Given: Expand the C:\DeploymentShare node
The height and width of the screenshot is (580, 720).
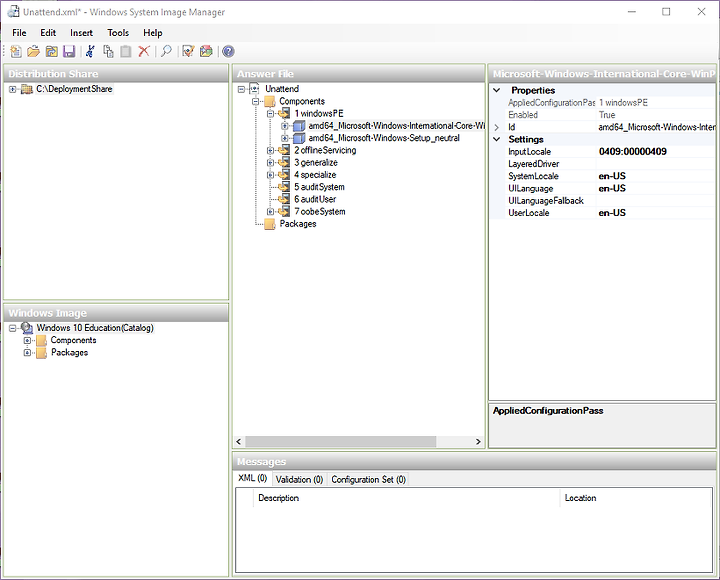Looking at the screenshot, I should [13, 90].
